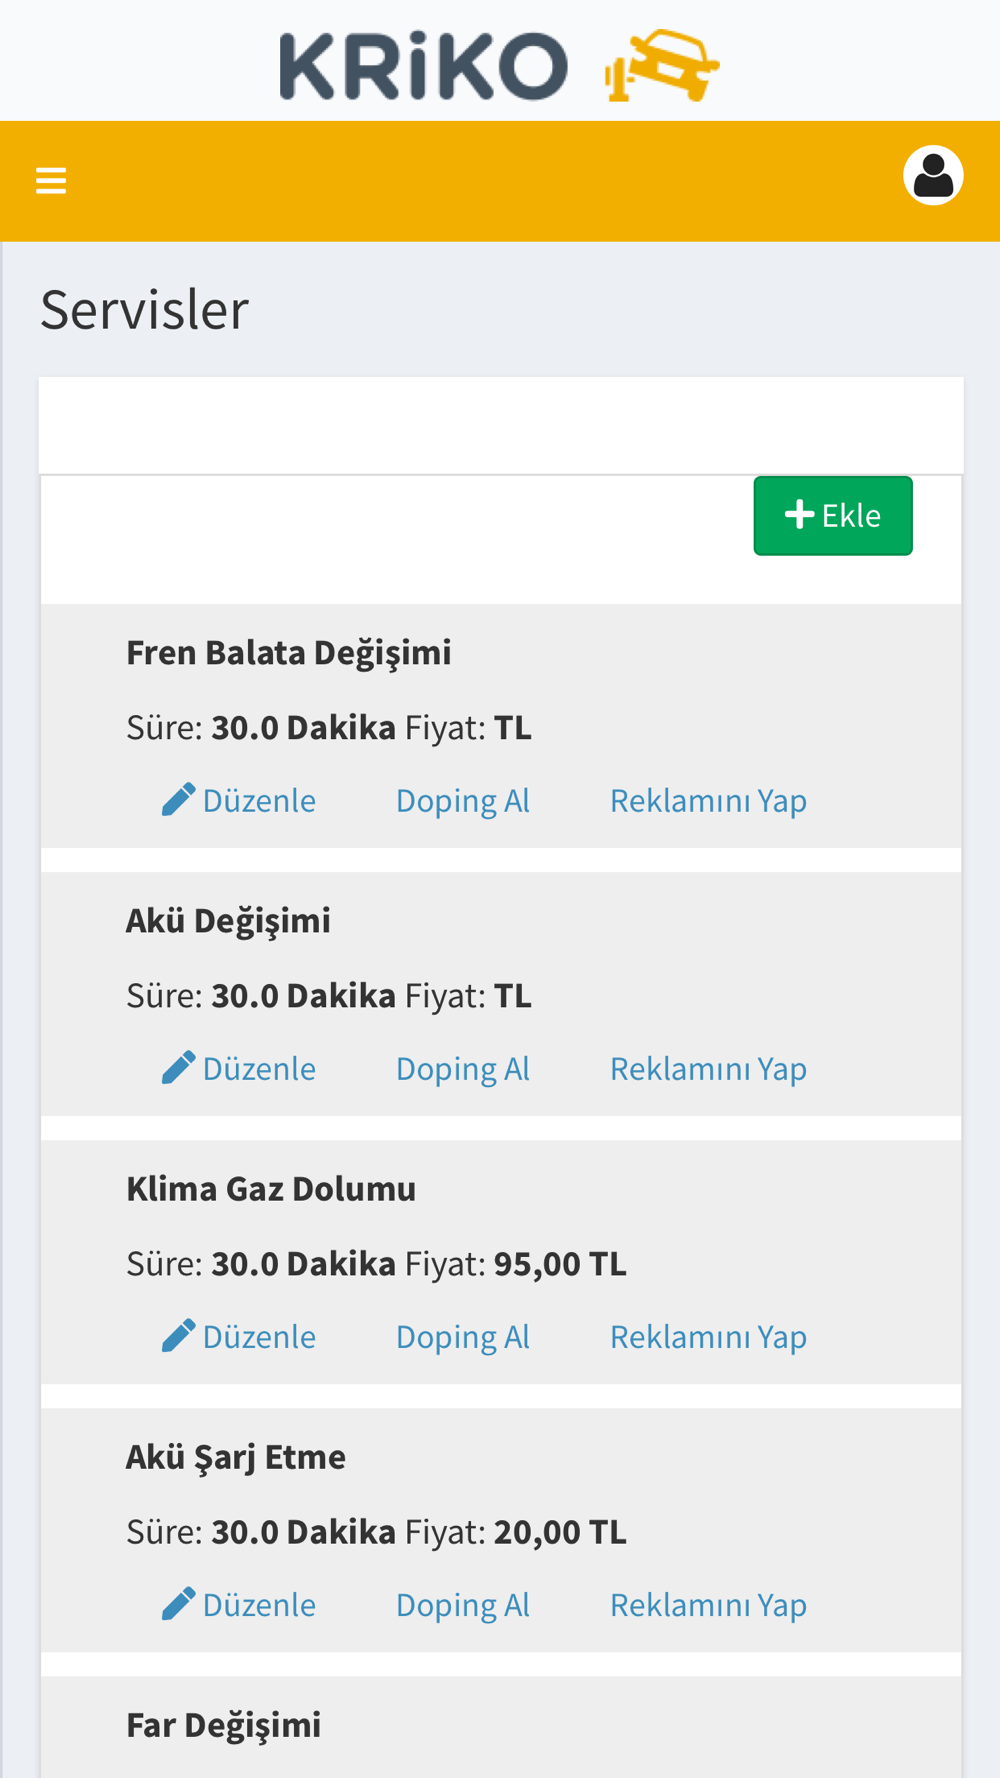The image size is (1000, 1778).
Task: Click the Far Değişimi service title
Action: (x=224, y=1726)
